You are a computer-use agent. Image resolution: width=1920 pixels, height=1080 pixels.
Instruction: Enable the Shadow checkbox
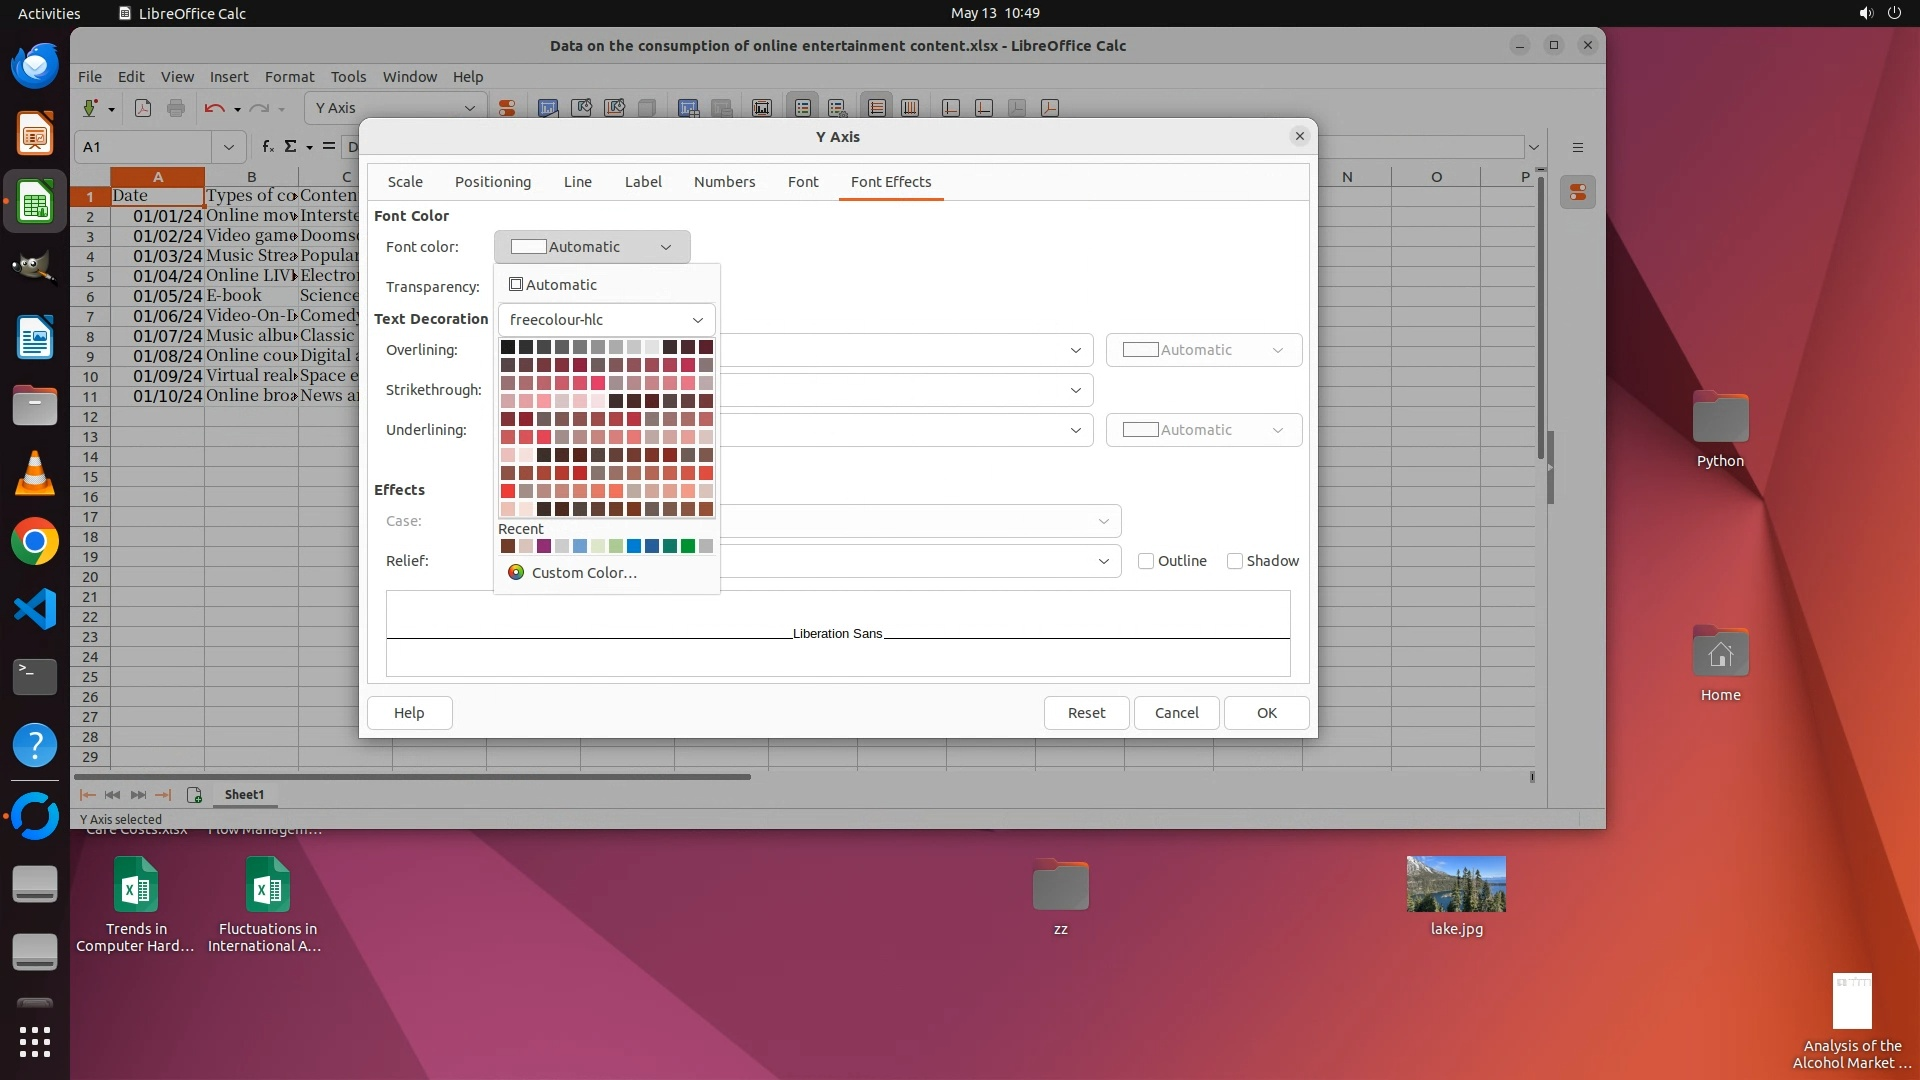click(x=1235, y=561)
